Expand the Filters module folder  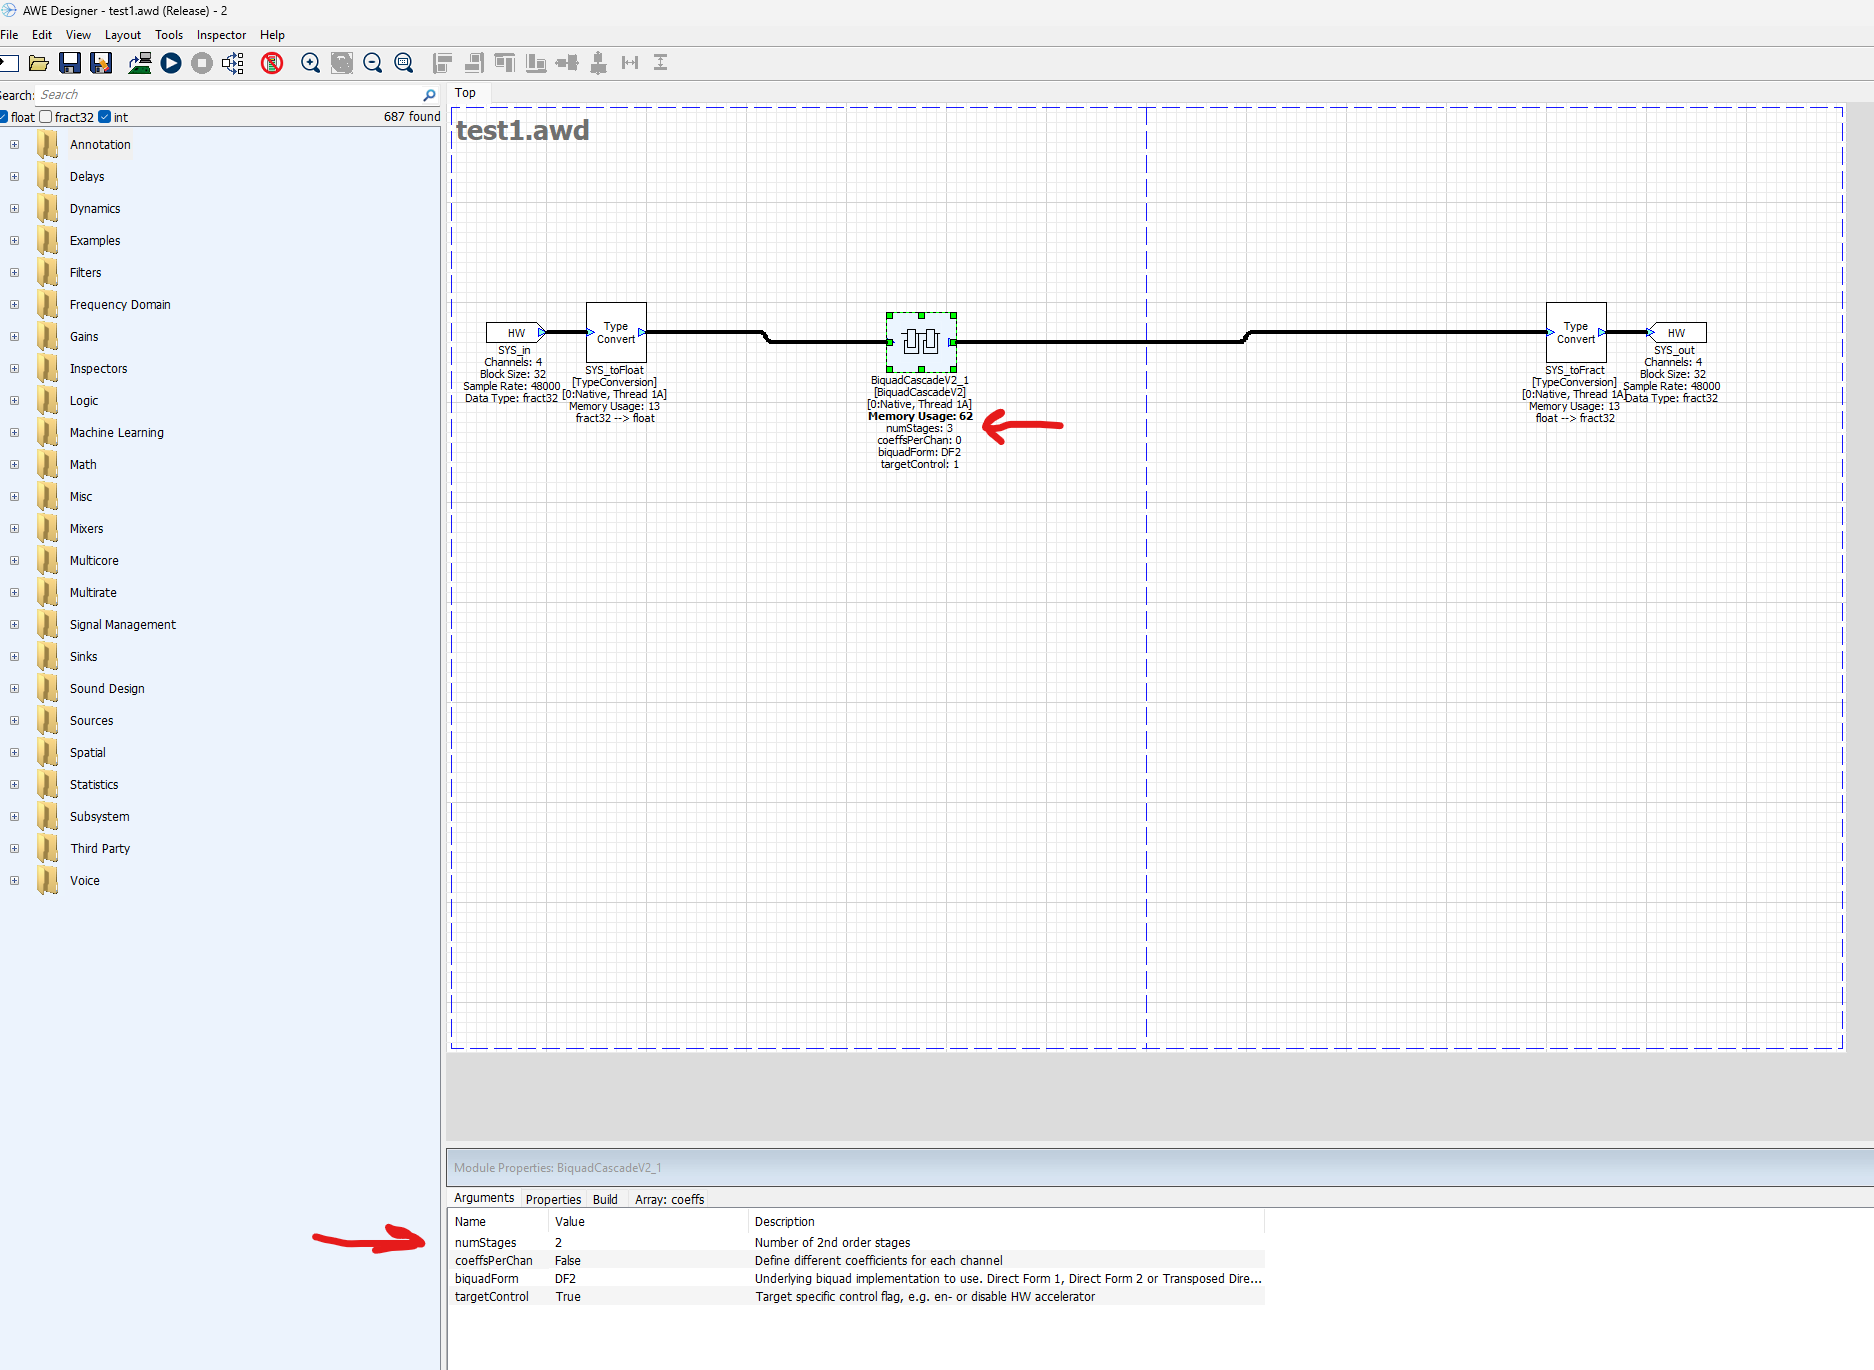pos(14,273)
